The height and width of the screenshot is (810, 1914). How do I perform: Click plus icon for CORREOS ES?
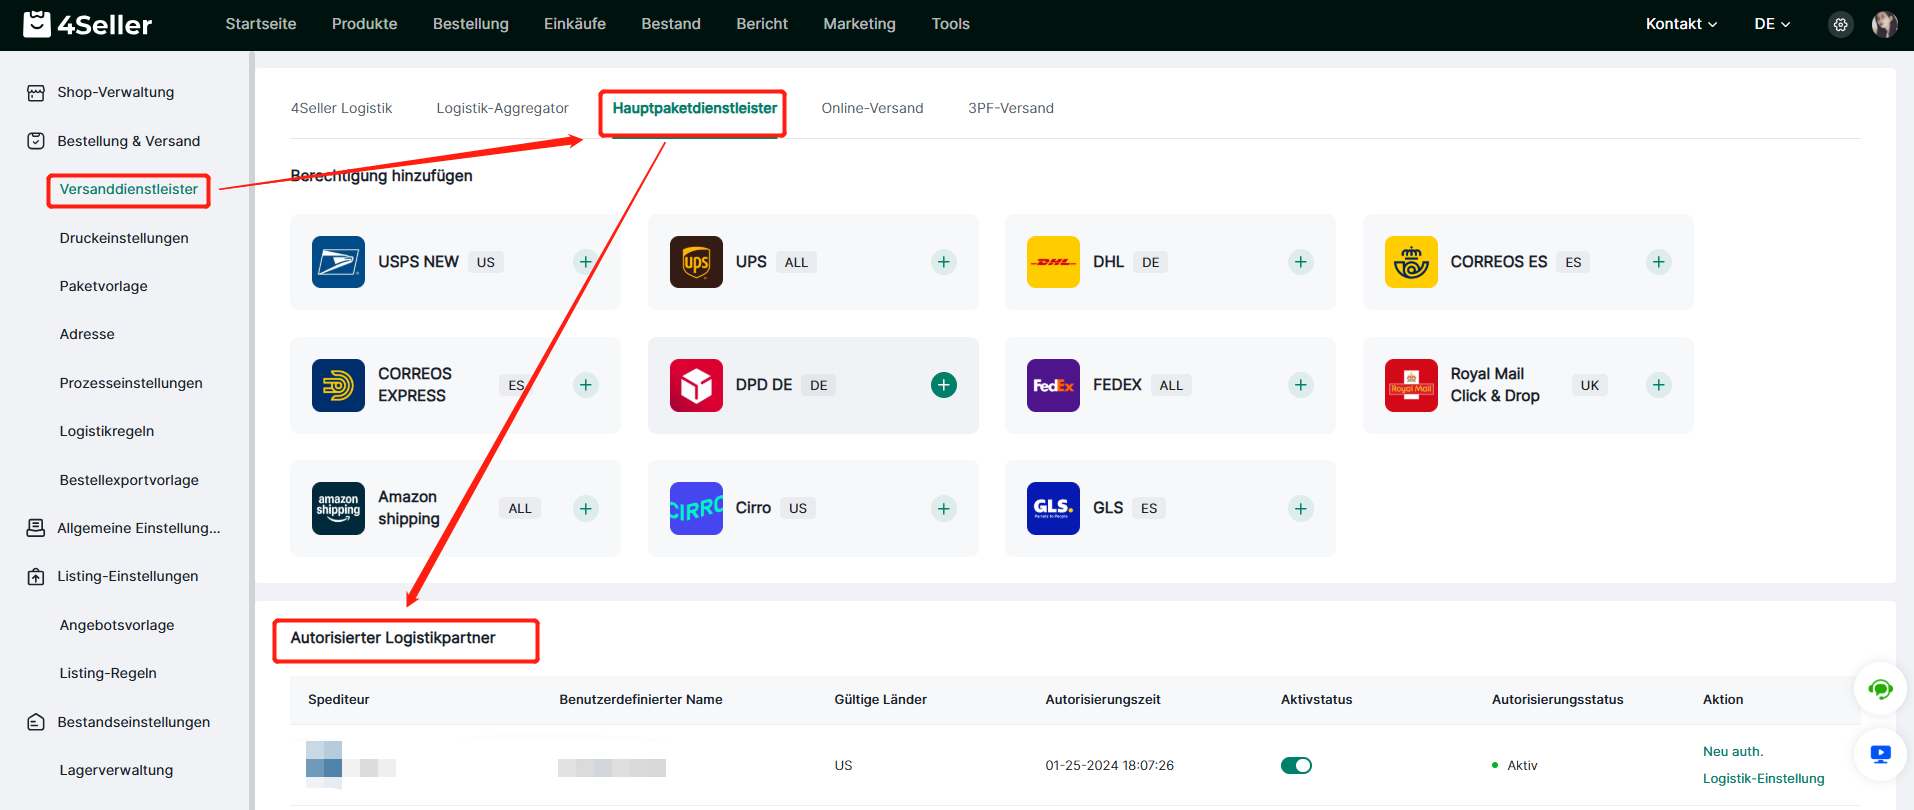(1659, 262)
